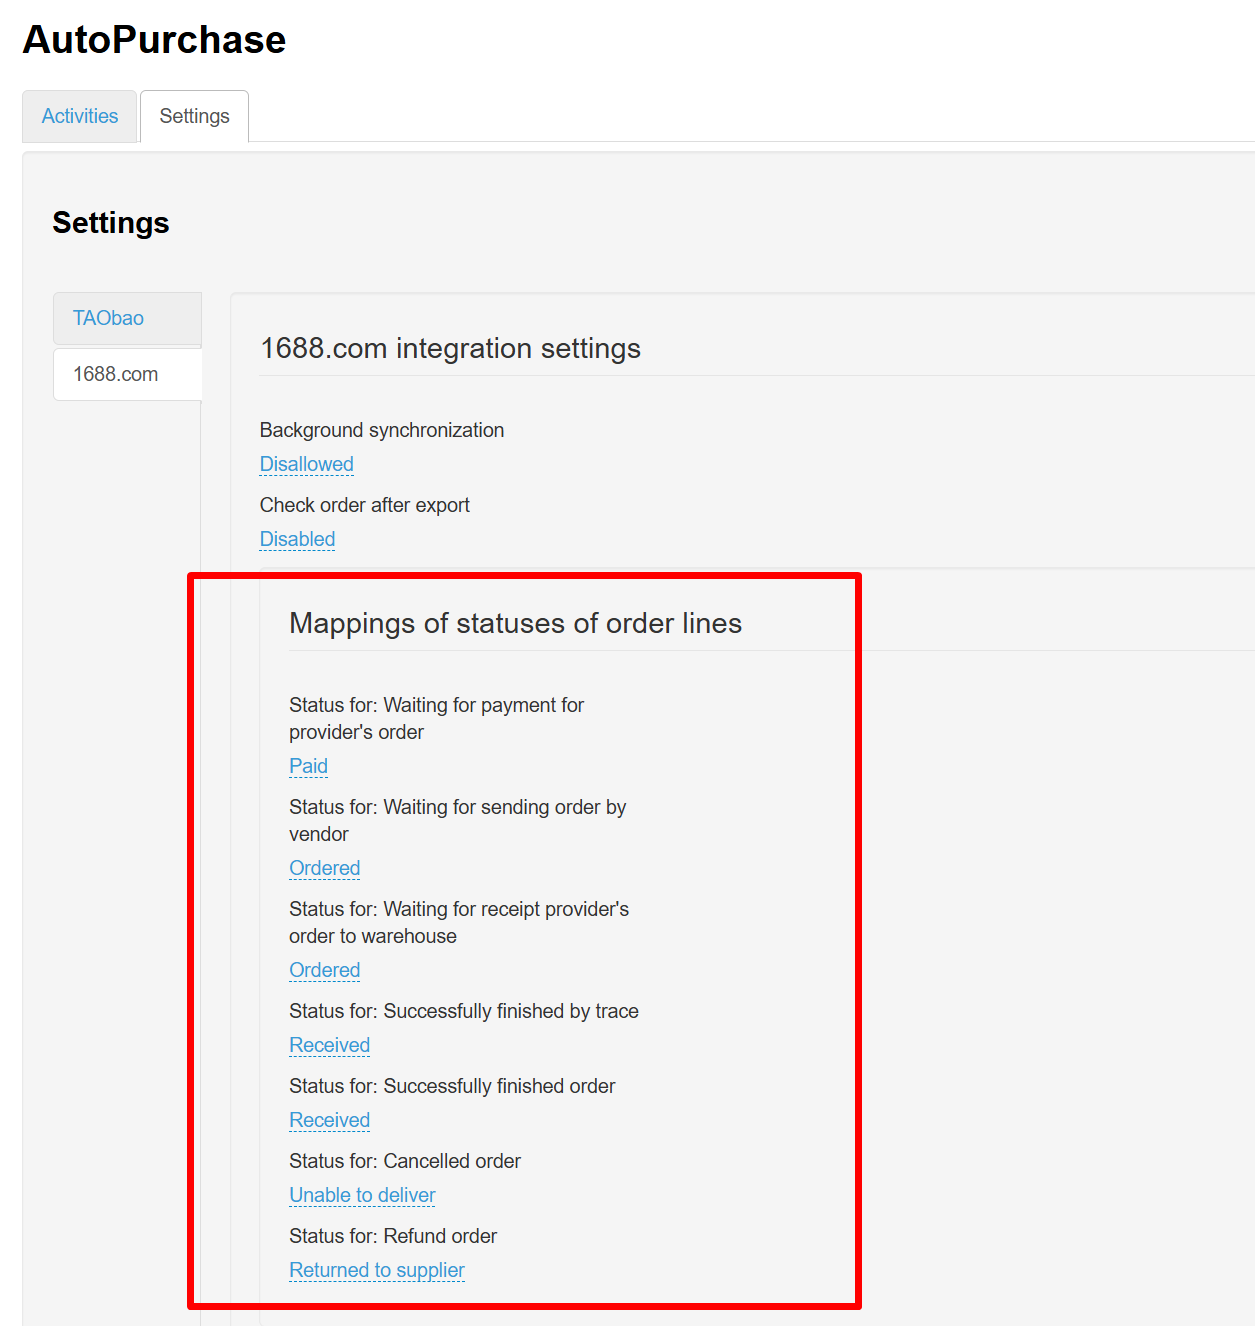This screenshot has width=1255, height=1326.
Task: Click the 'Background synchronization' label
Action: click(381, 430)
